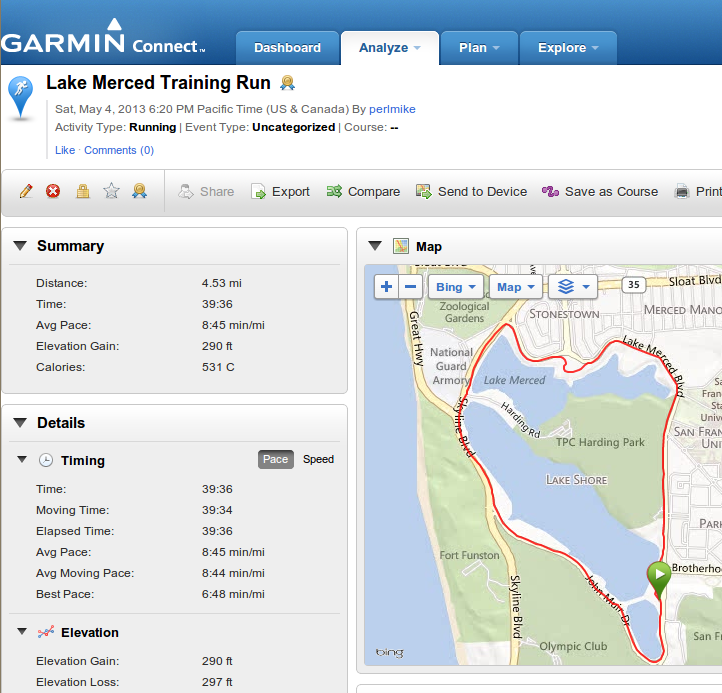This screenshot has width=722, height=693.
Task: Select Pace display mode
Action: (x=275, y=460)
